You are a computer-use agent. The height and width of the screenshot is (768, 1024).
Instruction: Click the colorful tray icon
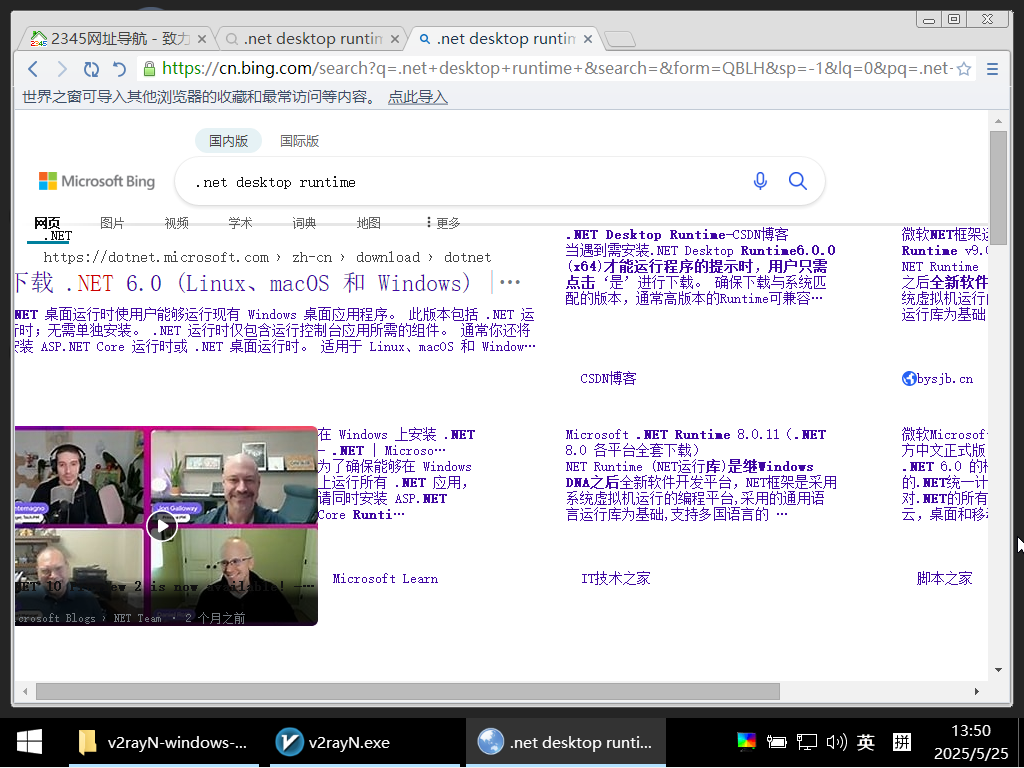(746, 741)
